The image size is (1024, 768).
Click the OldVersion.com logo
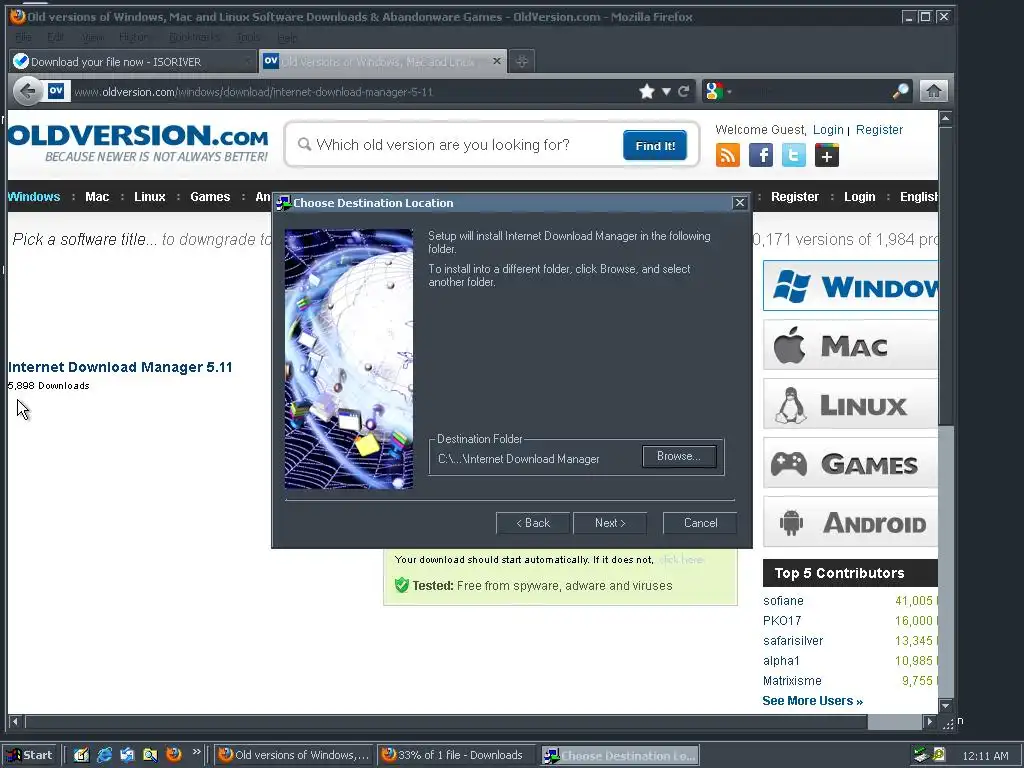138,144
